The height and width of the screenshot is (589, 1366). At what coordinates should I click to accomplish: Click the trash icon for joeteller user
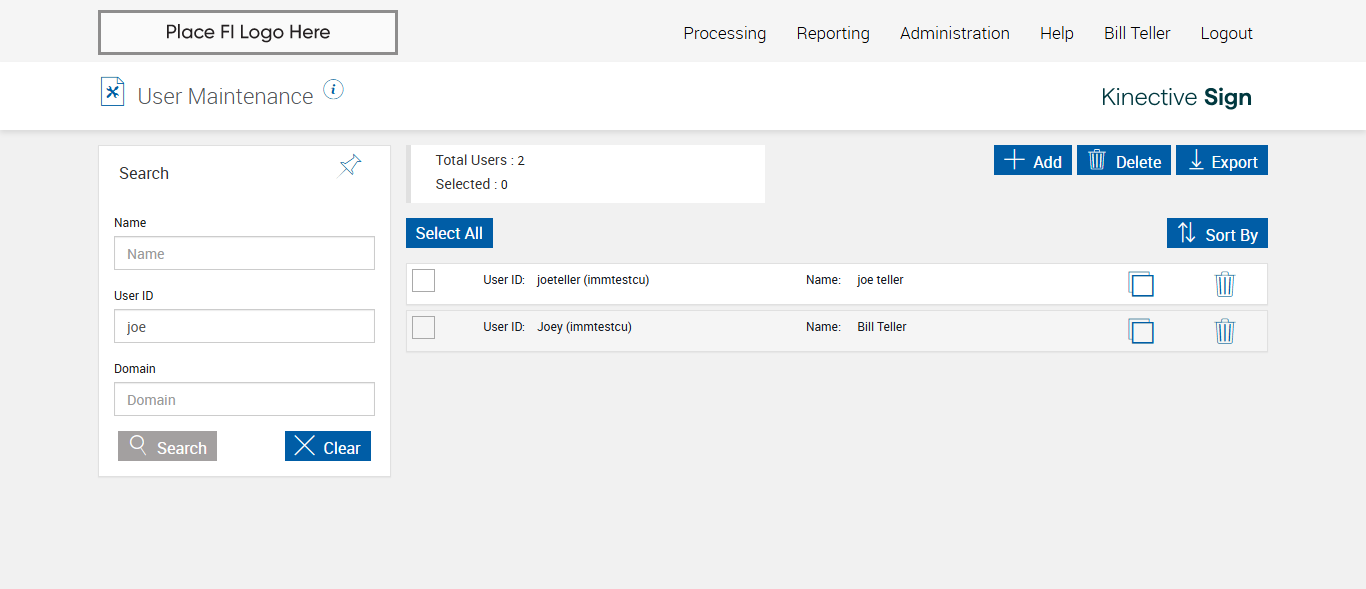point(1225,285)
